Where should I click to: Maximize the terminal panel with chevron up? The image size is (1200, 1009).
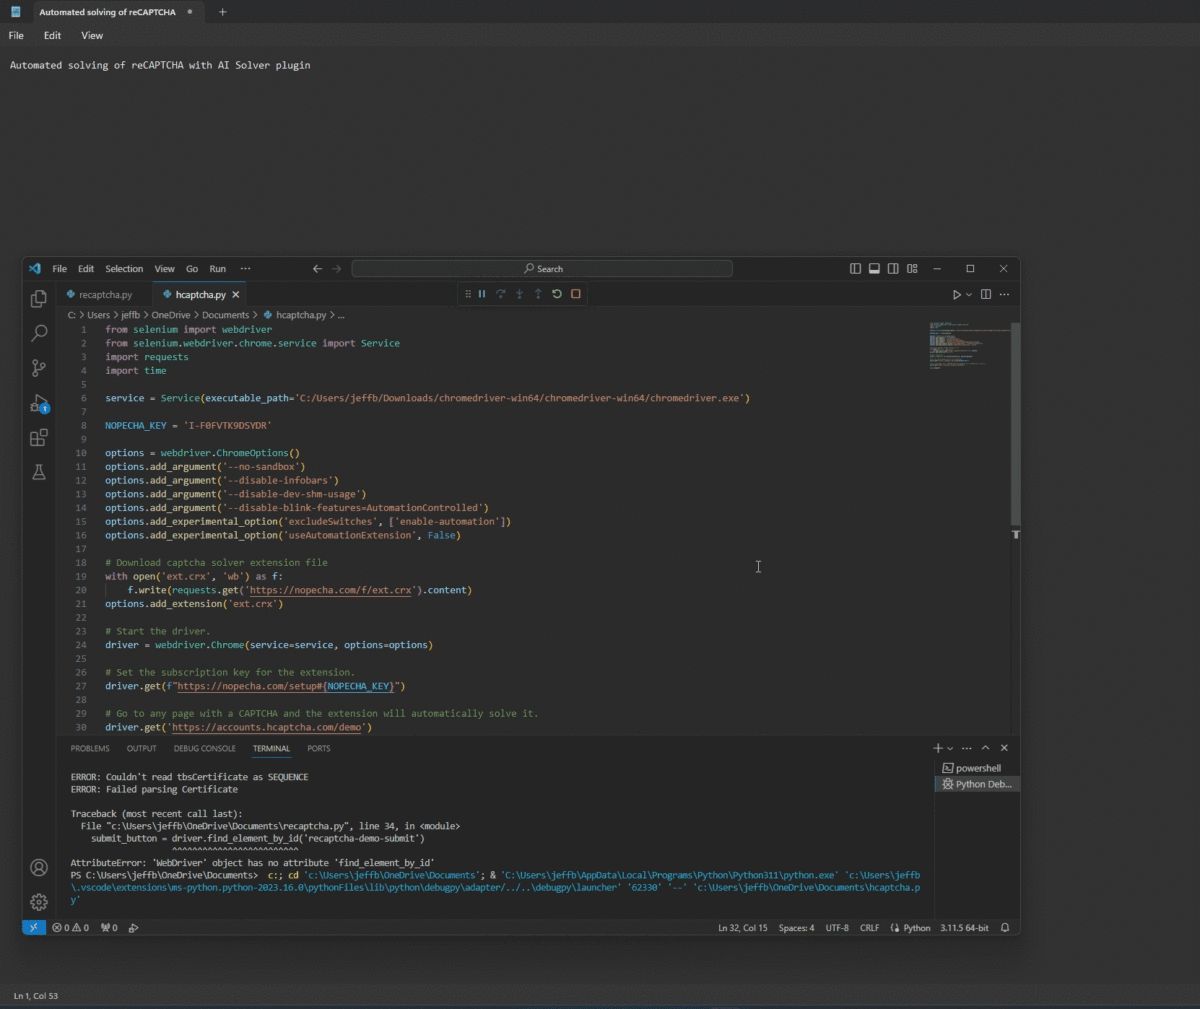click(985, 748)
